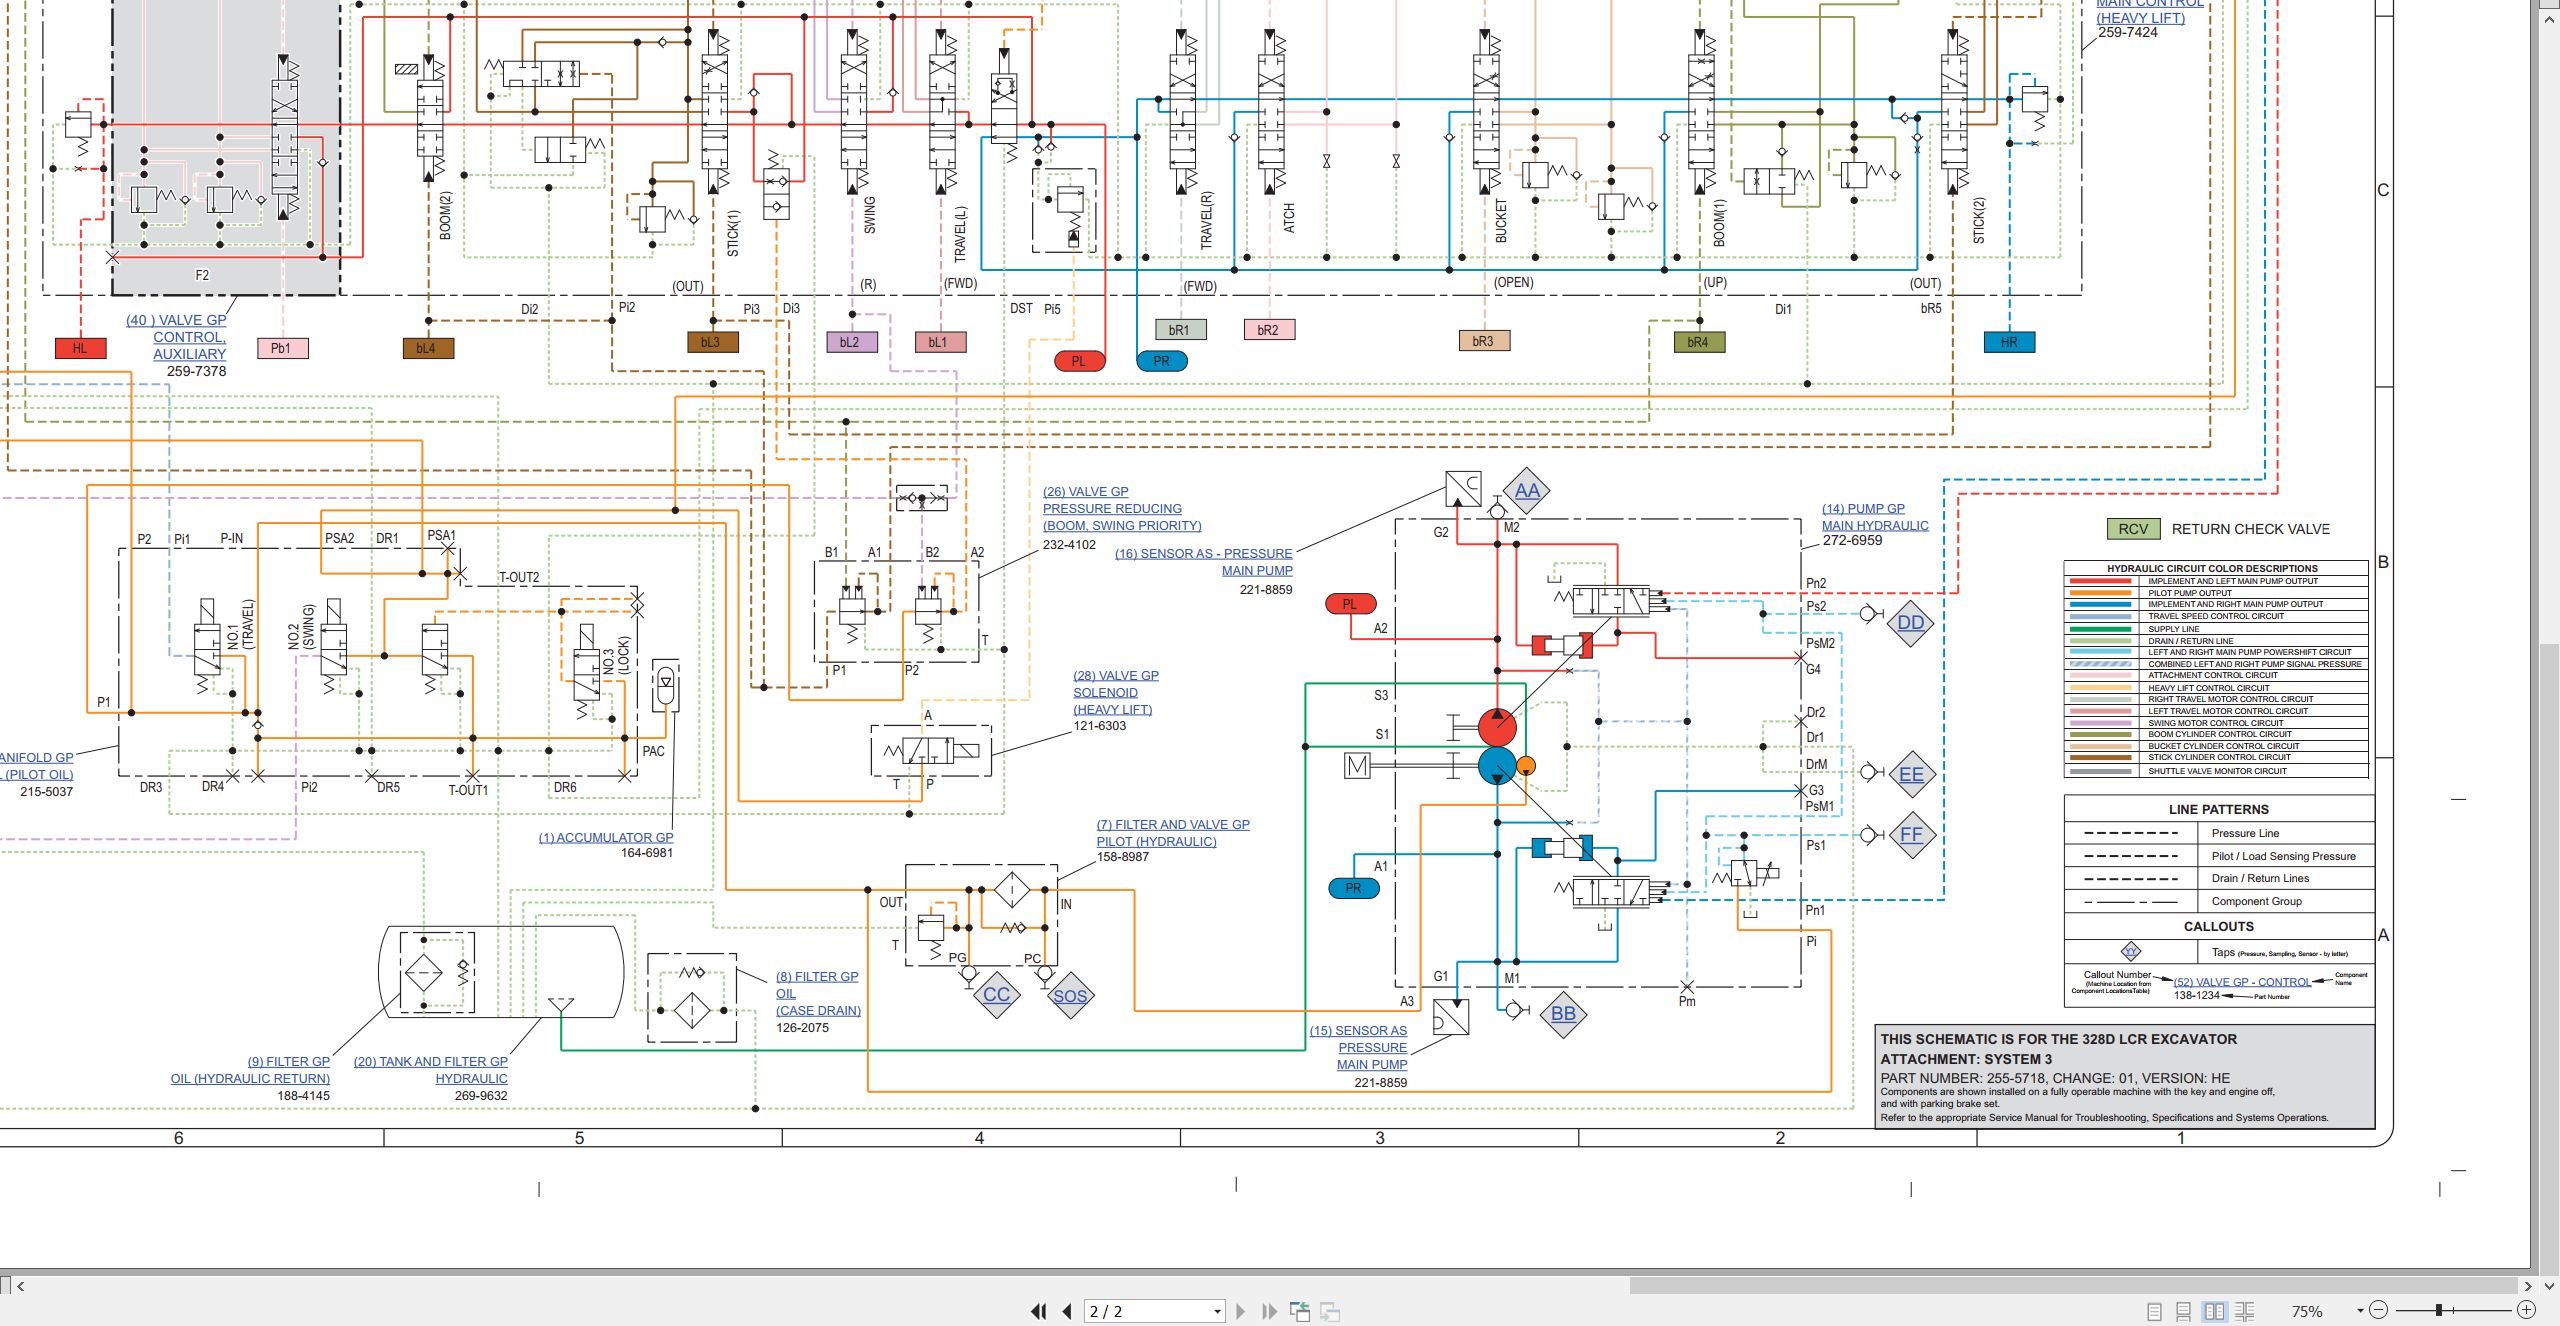2560x1326 pixels.
Task: Click the next view icon
Action: (1330, 1311)
